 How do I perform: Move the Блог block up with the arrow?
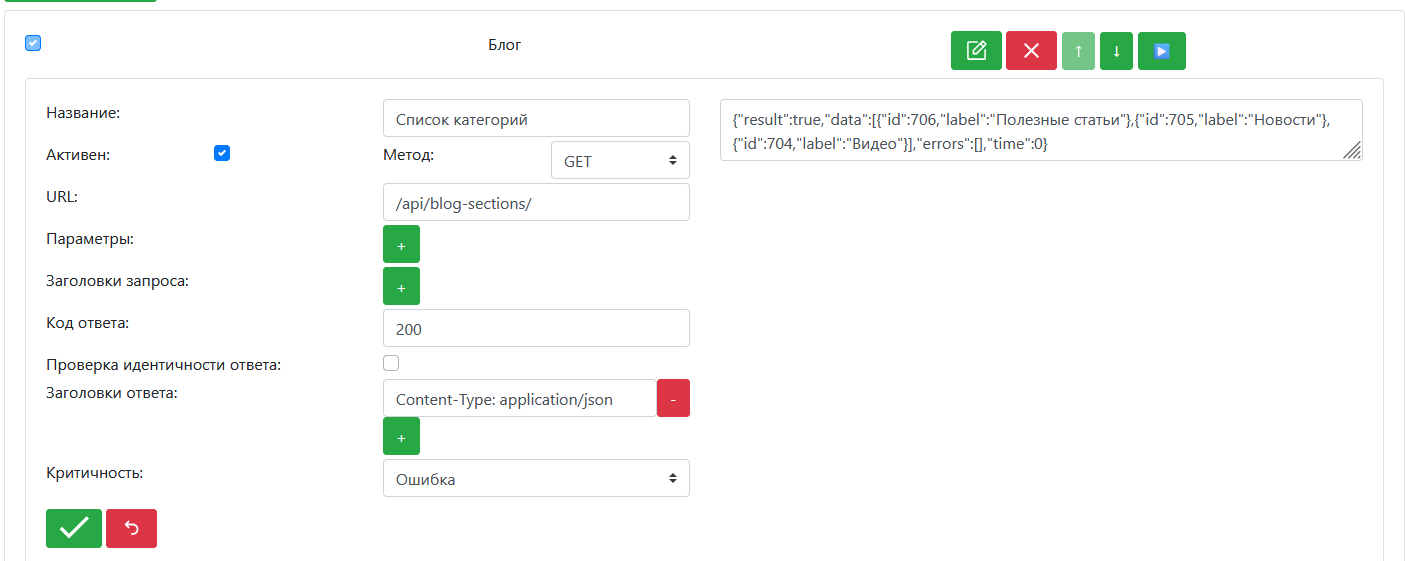[1078, 51]
